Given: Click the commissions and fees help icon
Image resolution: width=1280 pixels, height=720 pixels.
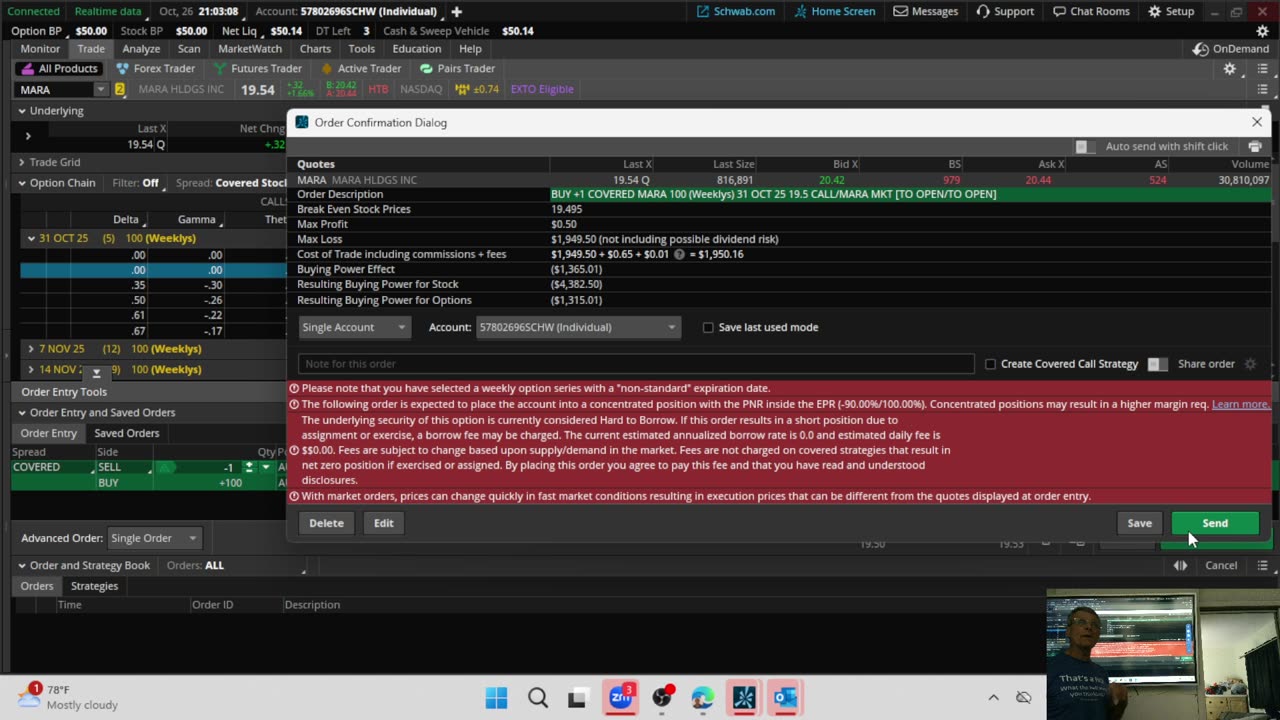Looking at the screenshot, I should [679, 254].
